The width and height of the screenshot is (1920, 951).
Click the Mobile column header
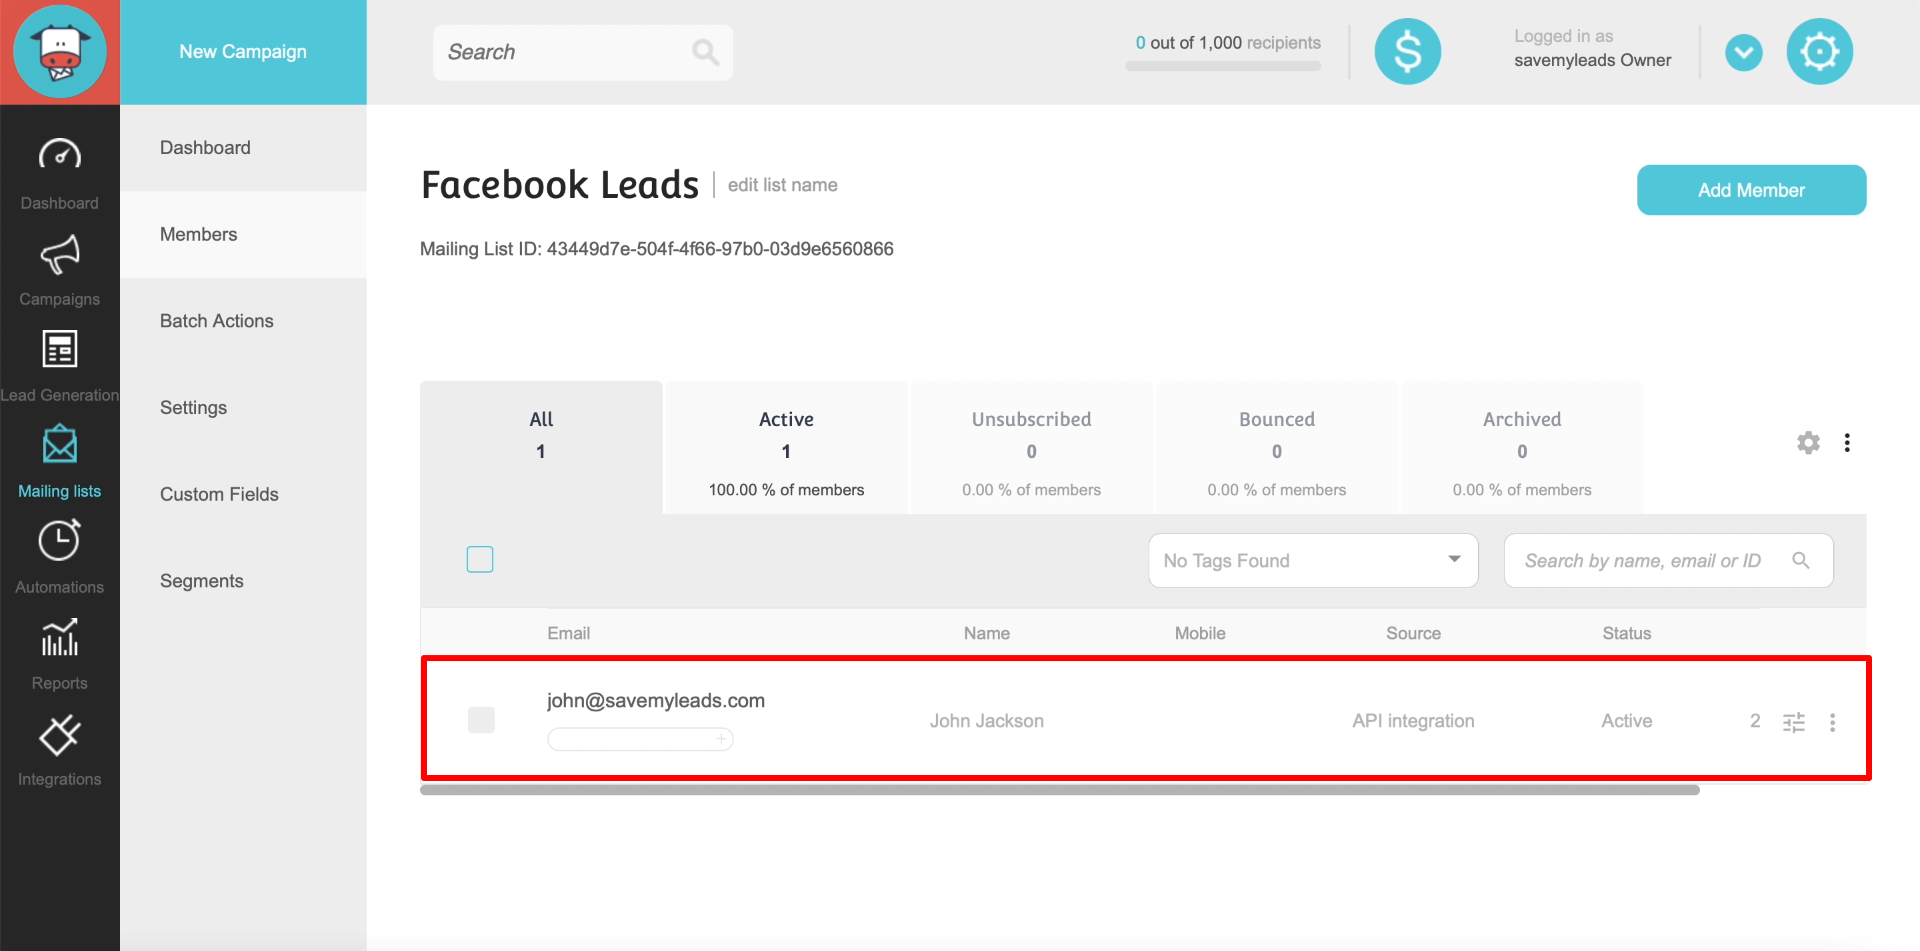coord(1200,633)
